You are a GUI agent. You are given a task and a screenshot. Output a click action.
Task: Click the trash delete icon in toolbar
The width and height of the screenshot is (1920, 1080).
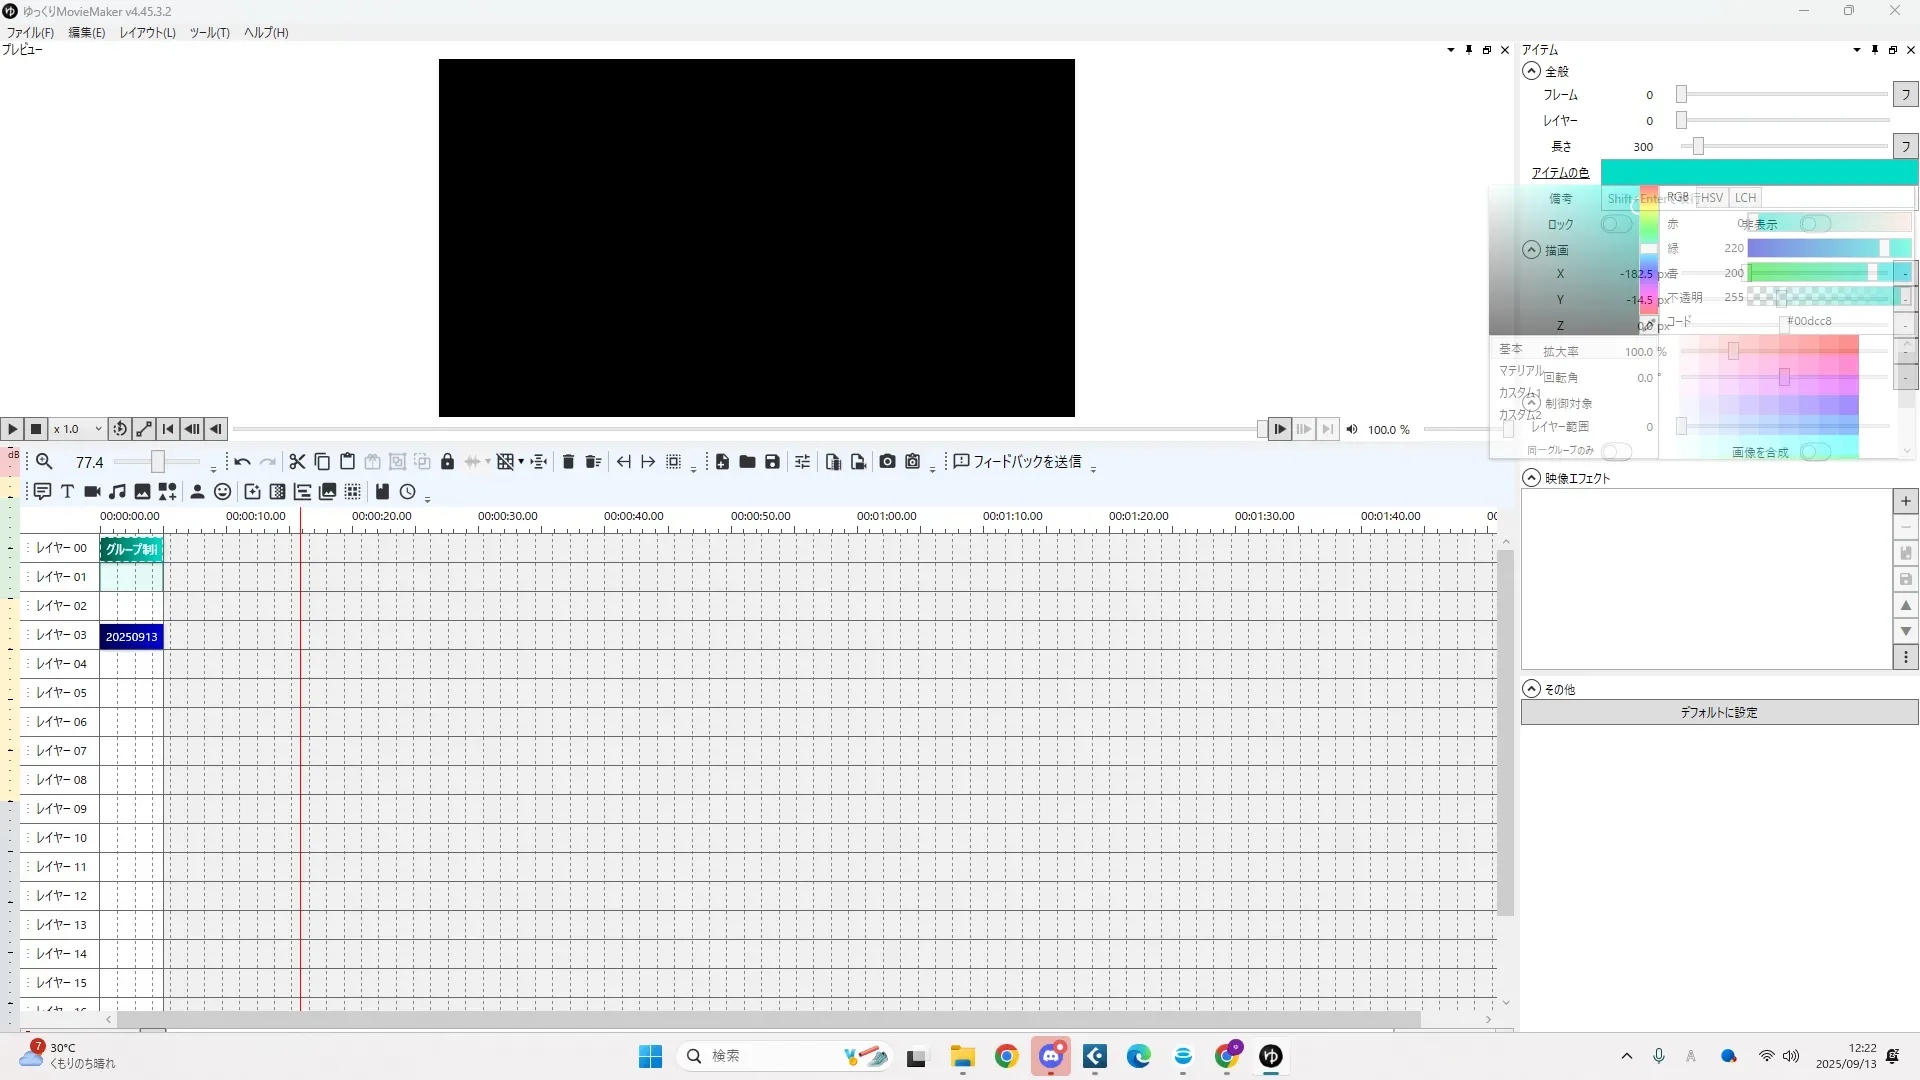tap(568, 462)
